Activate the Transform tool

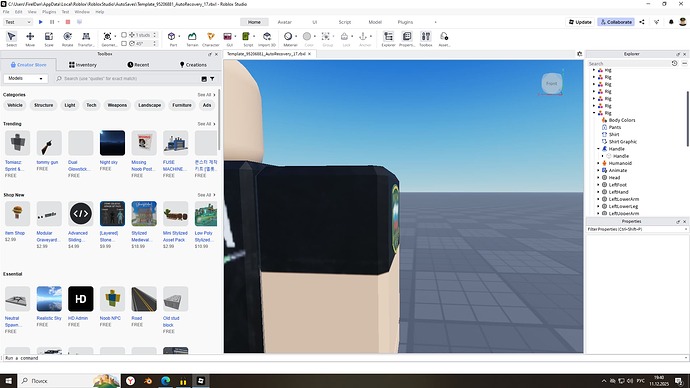pyautogui.click(x=86, y=39)
